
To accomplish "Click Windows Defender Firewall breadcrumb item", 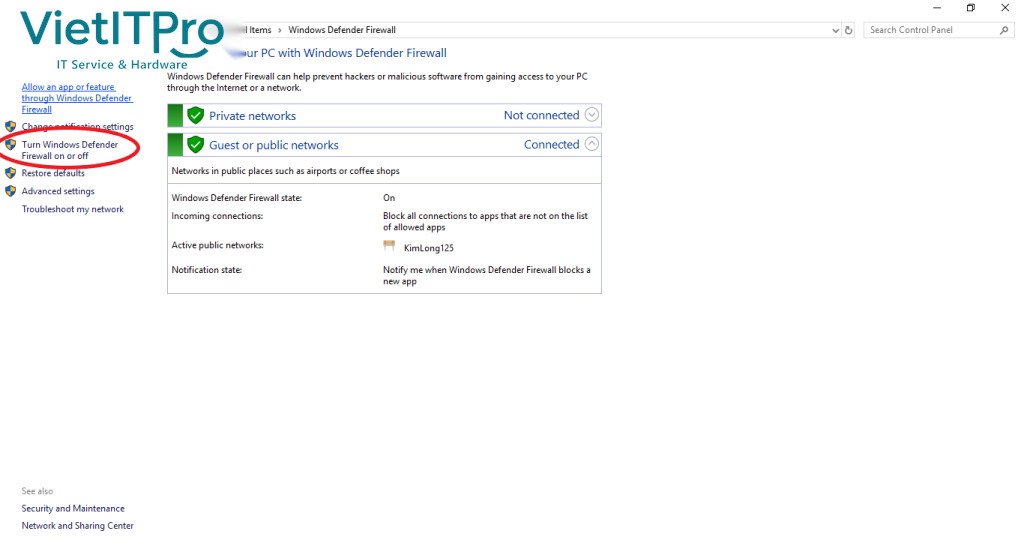I will [x=342, y=30].
